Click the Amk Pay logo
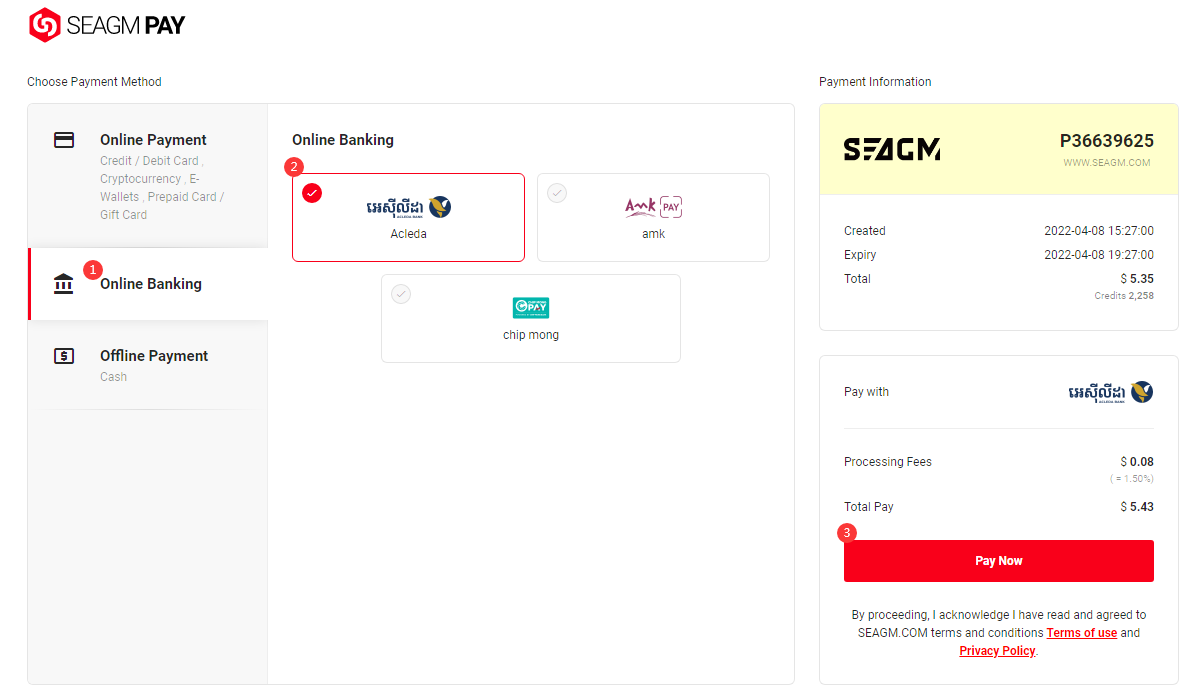The width and height of the screenshot is (1186, 699). coord(654,207)
